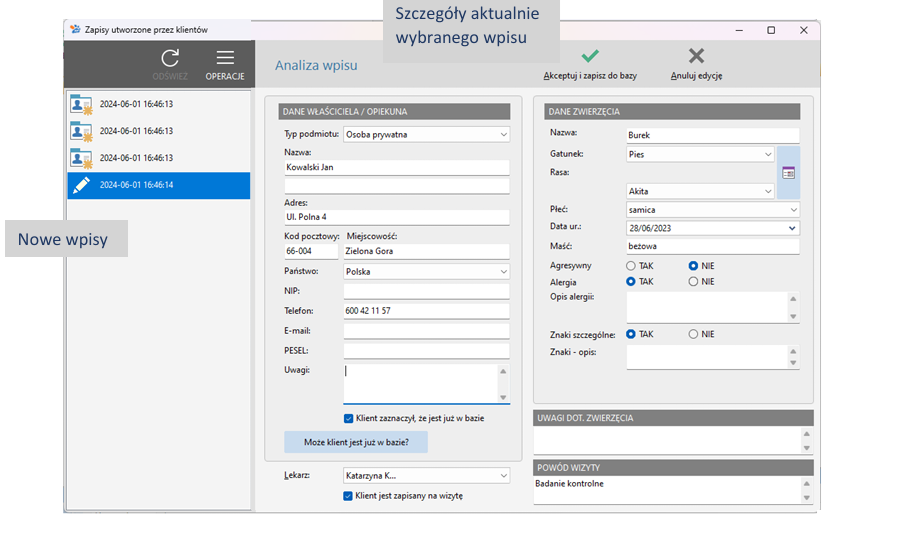The width and height of the screenshot is (911, 533).
Task: Click the NIP input field
Action: (x=426, y=291)
